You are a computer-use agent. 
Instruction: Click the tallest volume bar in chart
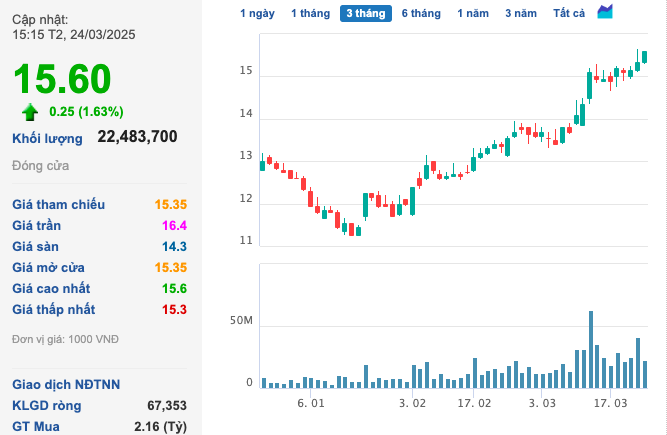click(x=591, y=350)
